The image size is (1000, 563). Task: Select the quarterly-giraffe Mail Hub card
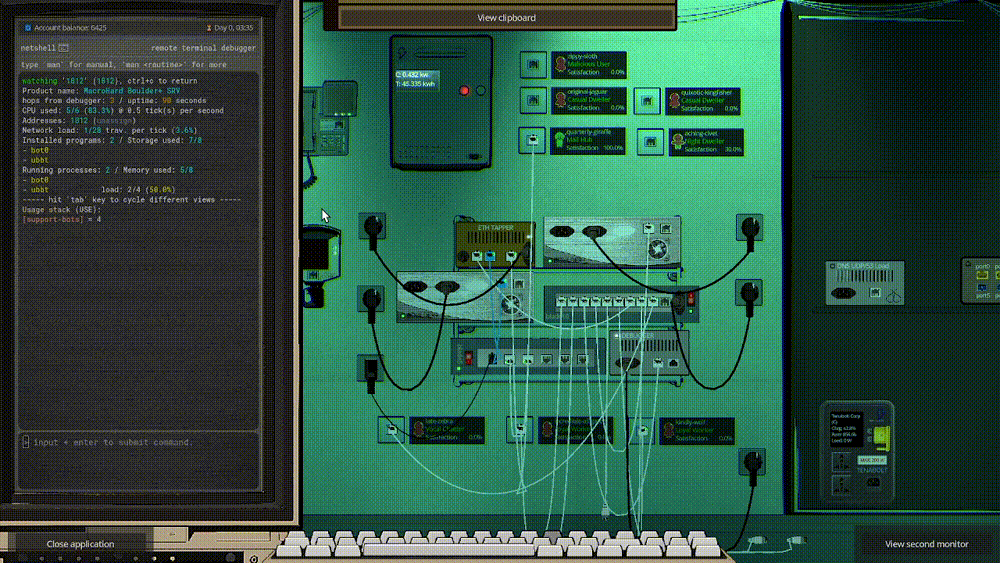coord(588,141)
